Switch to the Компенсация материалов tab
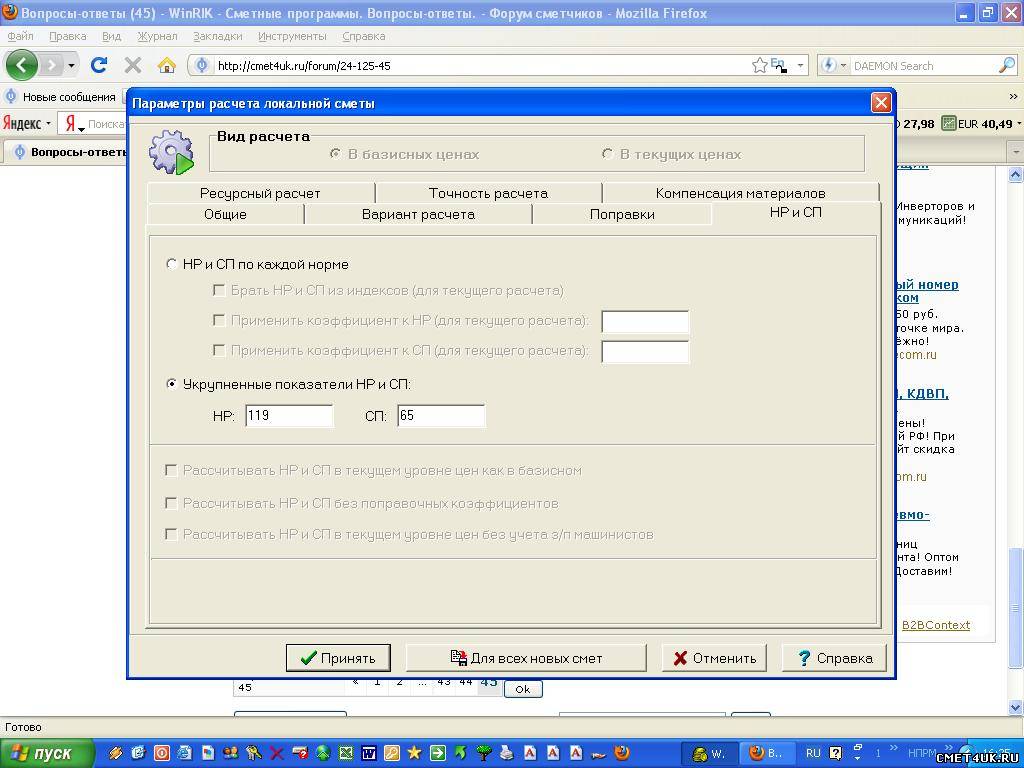This screenshot has height=768, width=1024. [741, 193]
